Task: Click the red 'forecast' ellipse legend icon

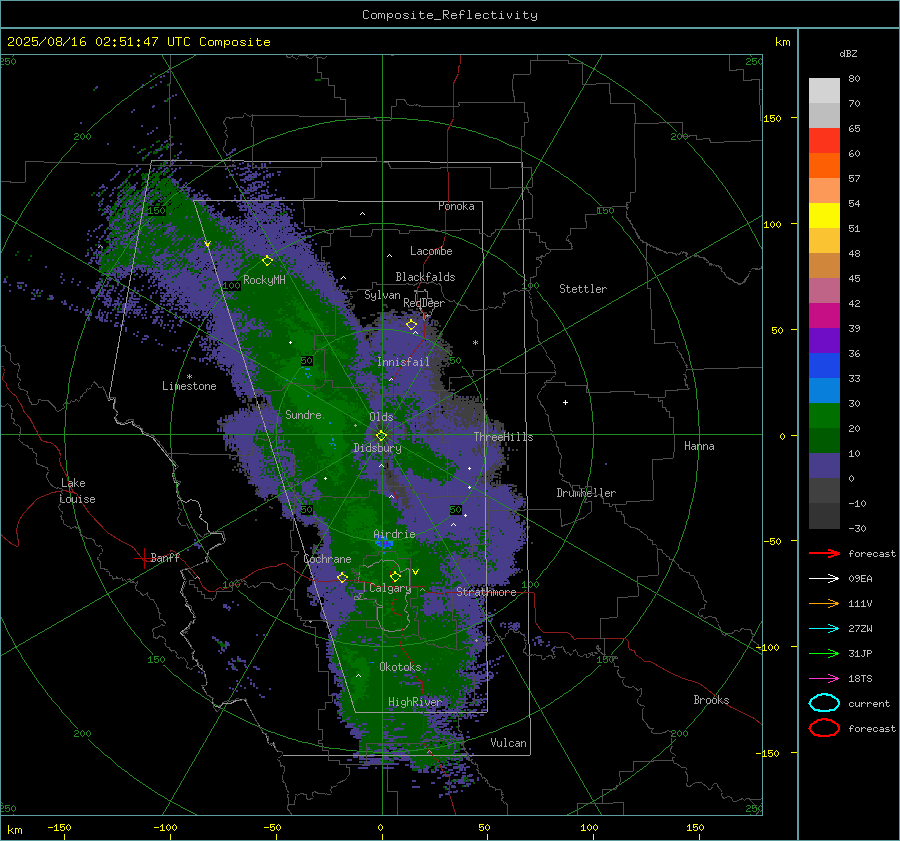Action: pos(824,728)
